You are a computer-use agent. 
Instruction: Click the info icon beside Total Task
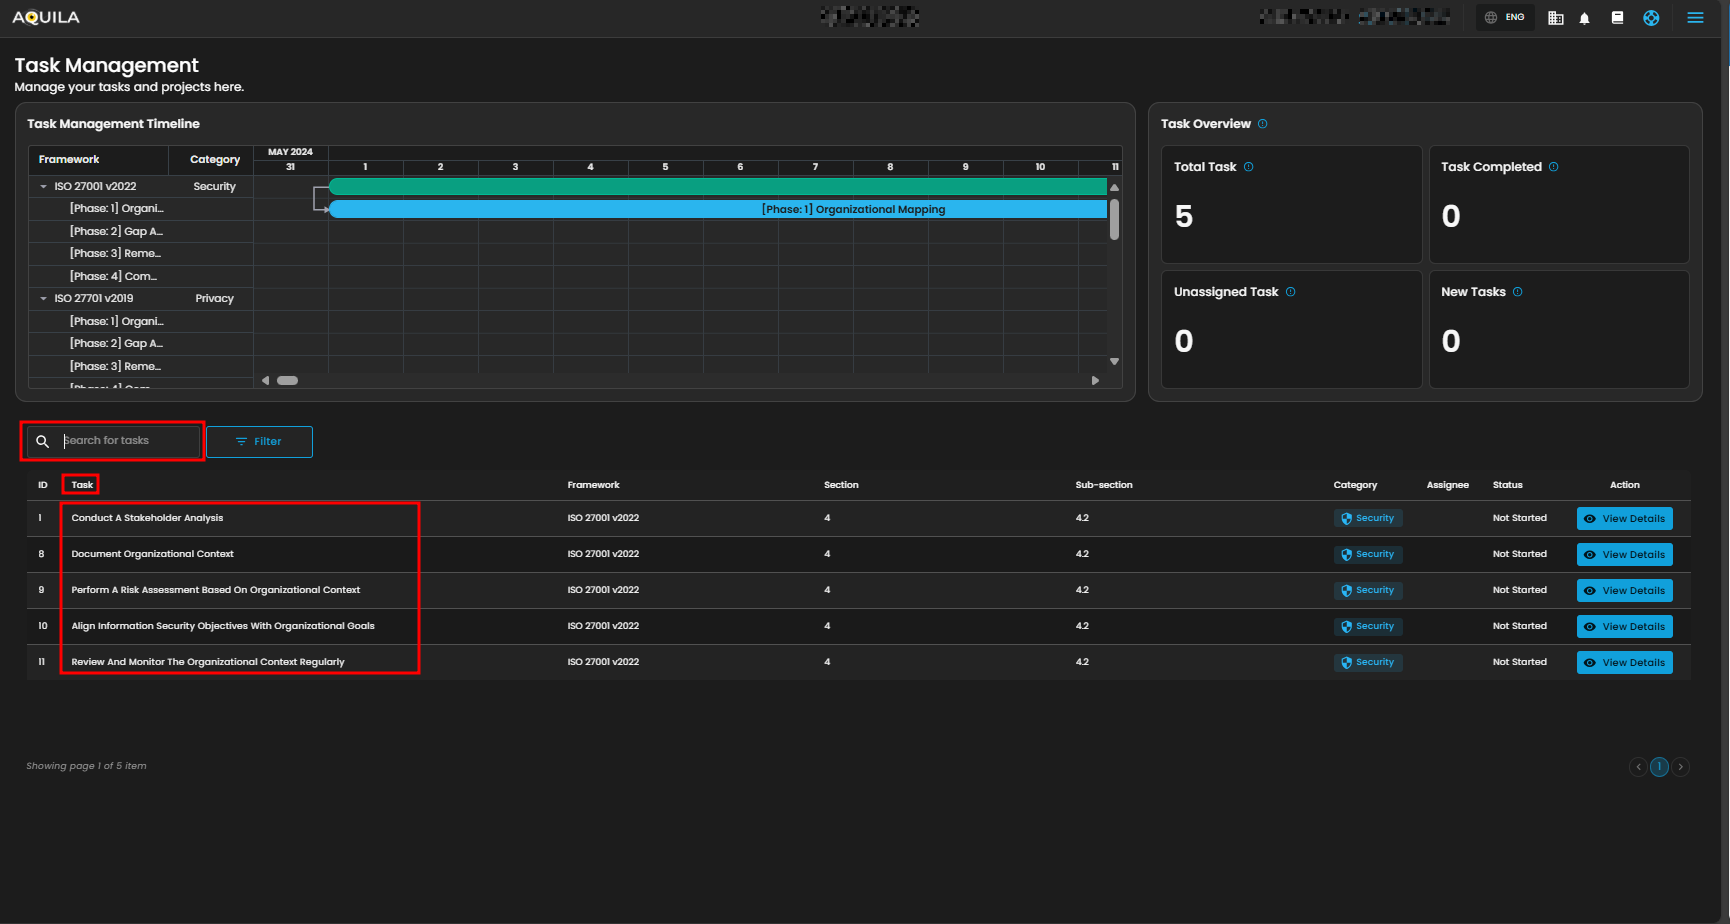coord(1248,167)
